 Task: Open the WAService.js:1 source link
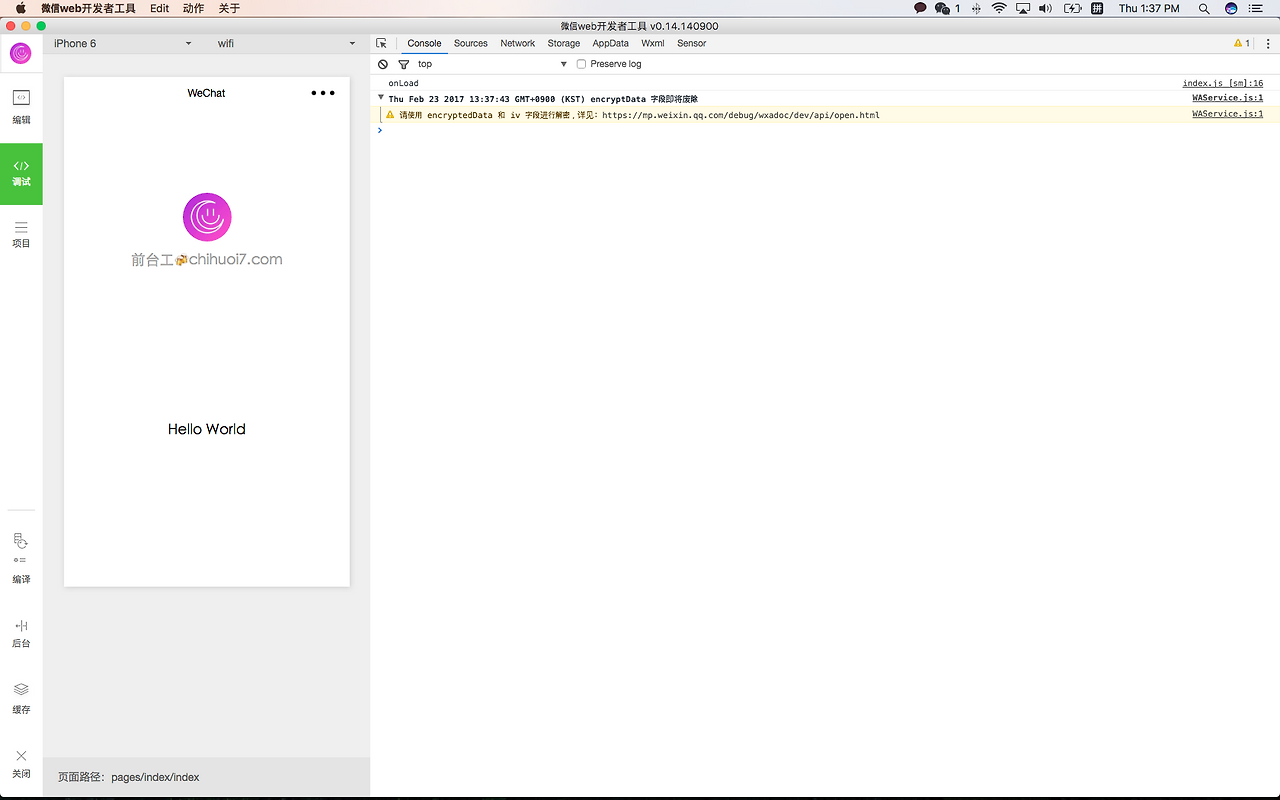(1227, 98)
